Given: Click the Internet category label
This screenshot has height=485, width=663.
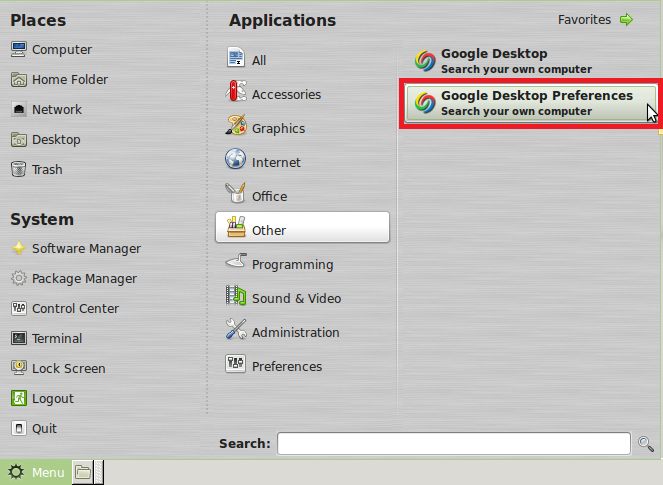Looking at the screenshot, I should point(276,162).
